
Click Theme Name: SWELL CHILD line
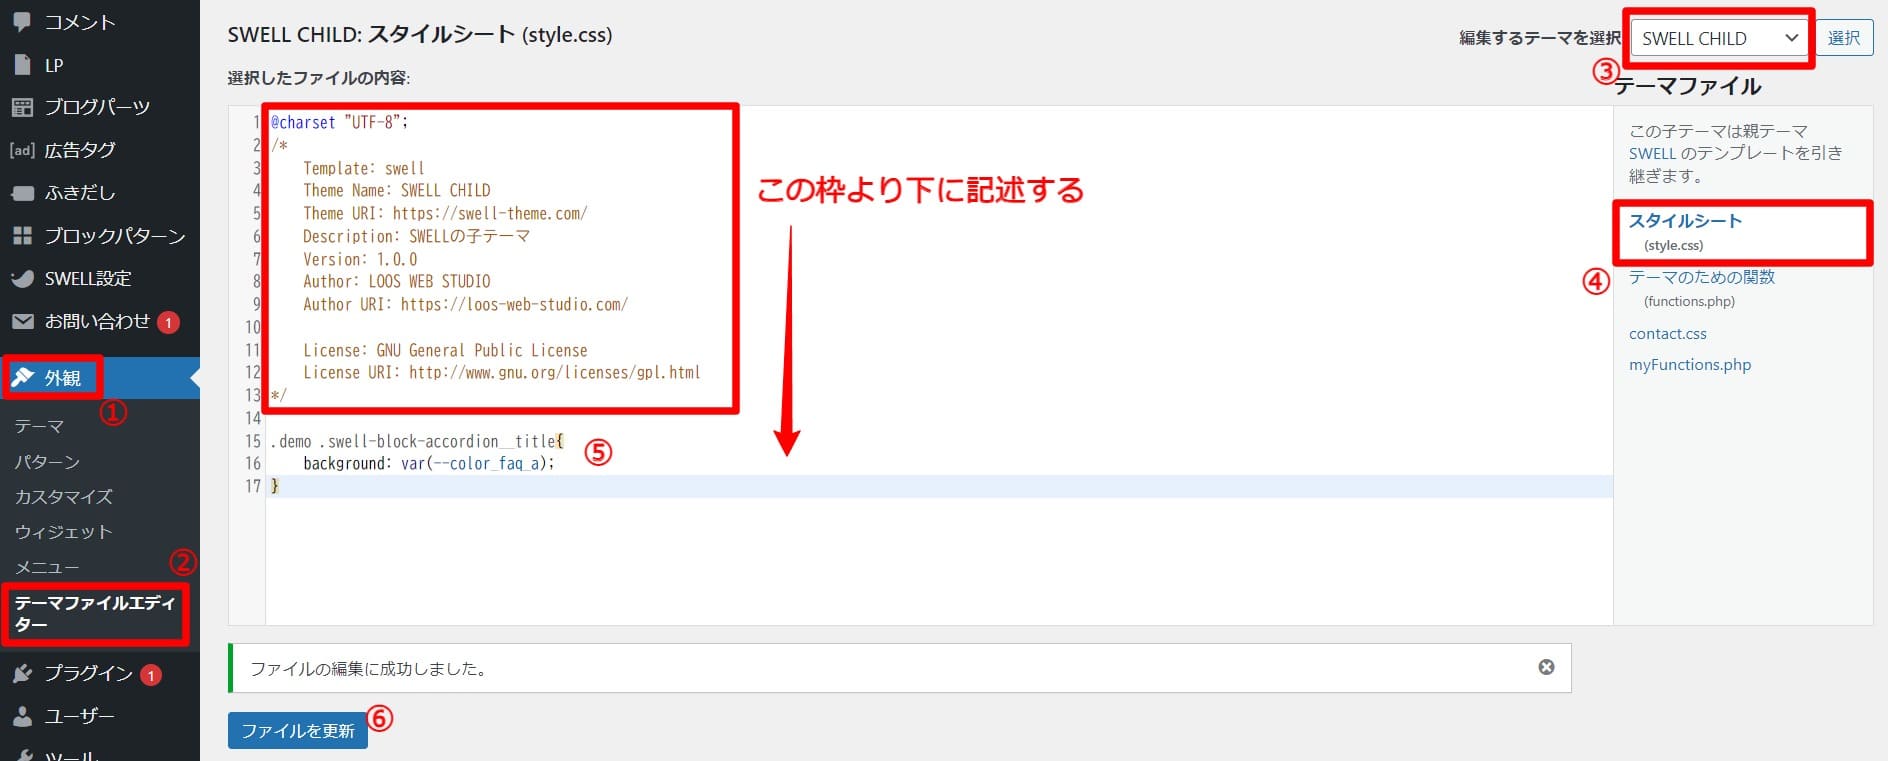(x=397, y=190)
